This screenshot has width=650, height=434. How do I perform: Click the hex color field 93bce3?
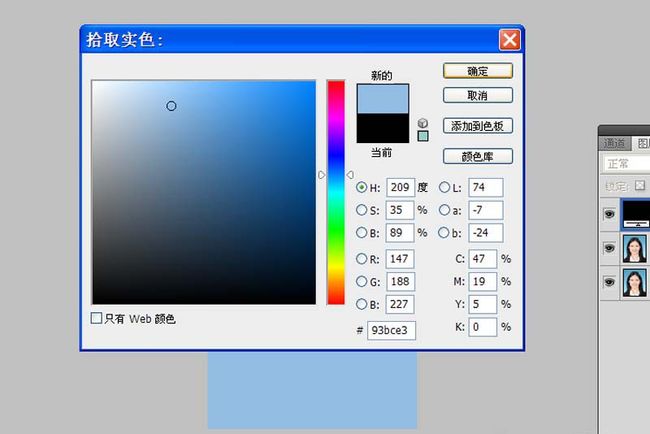391,330
